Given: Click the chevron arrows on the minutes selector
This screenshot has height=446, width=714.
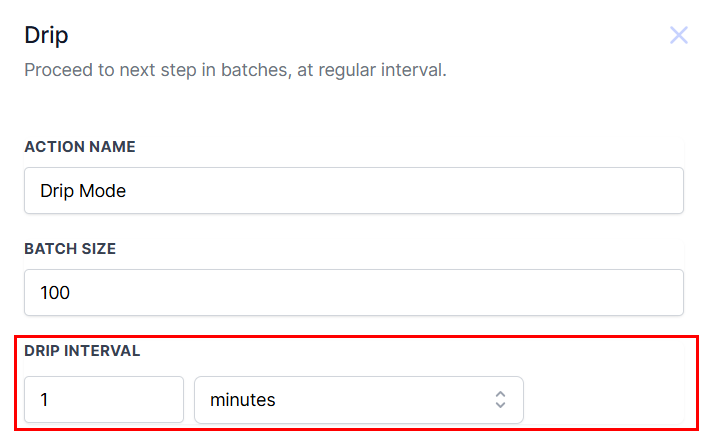Looking at the screenshot, I should pos(501,400).
